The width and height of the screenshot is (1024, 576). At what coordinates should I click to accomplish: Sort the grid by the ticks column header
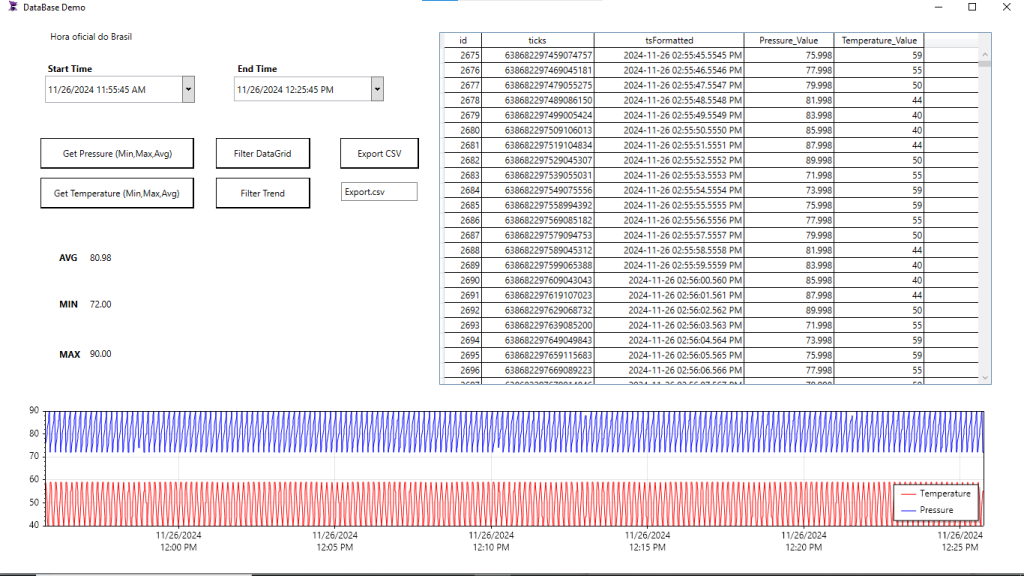click(537, 40)
